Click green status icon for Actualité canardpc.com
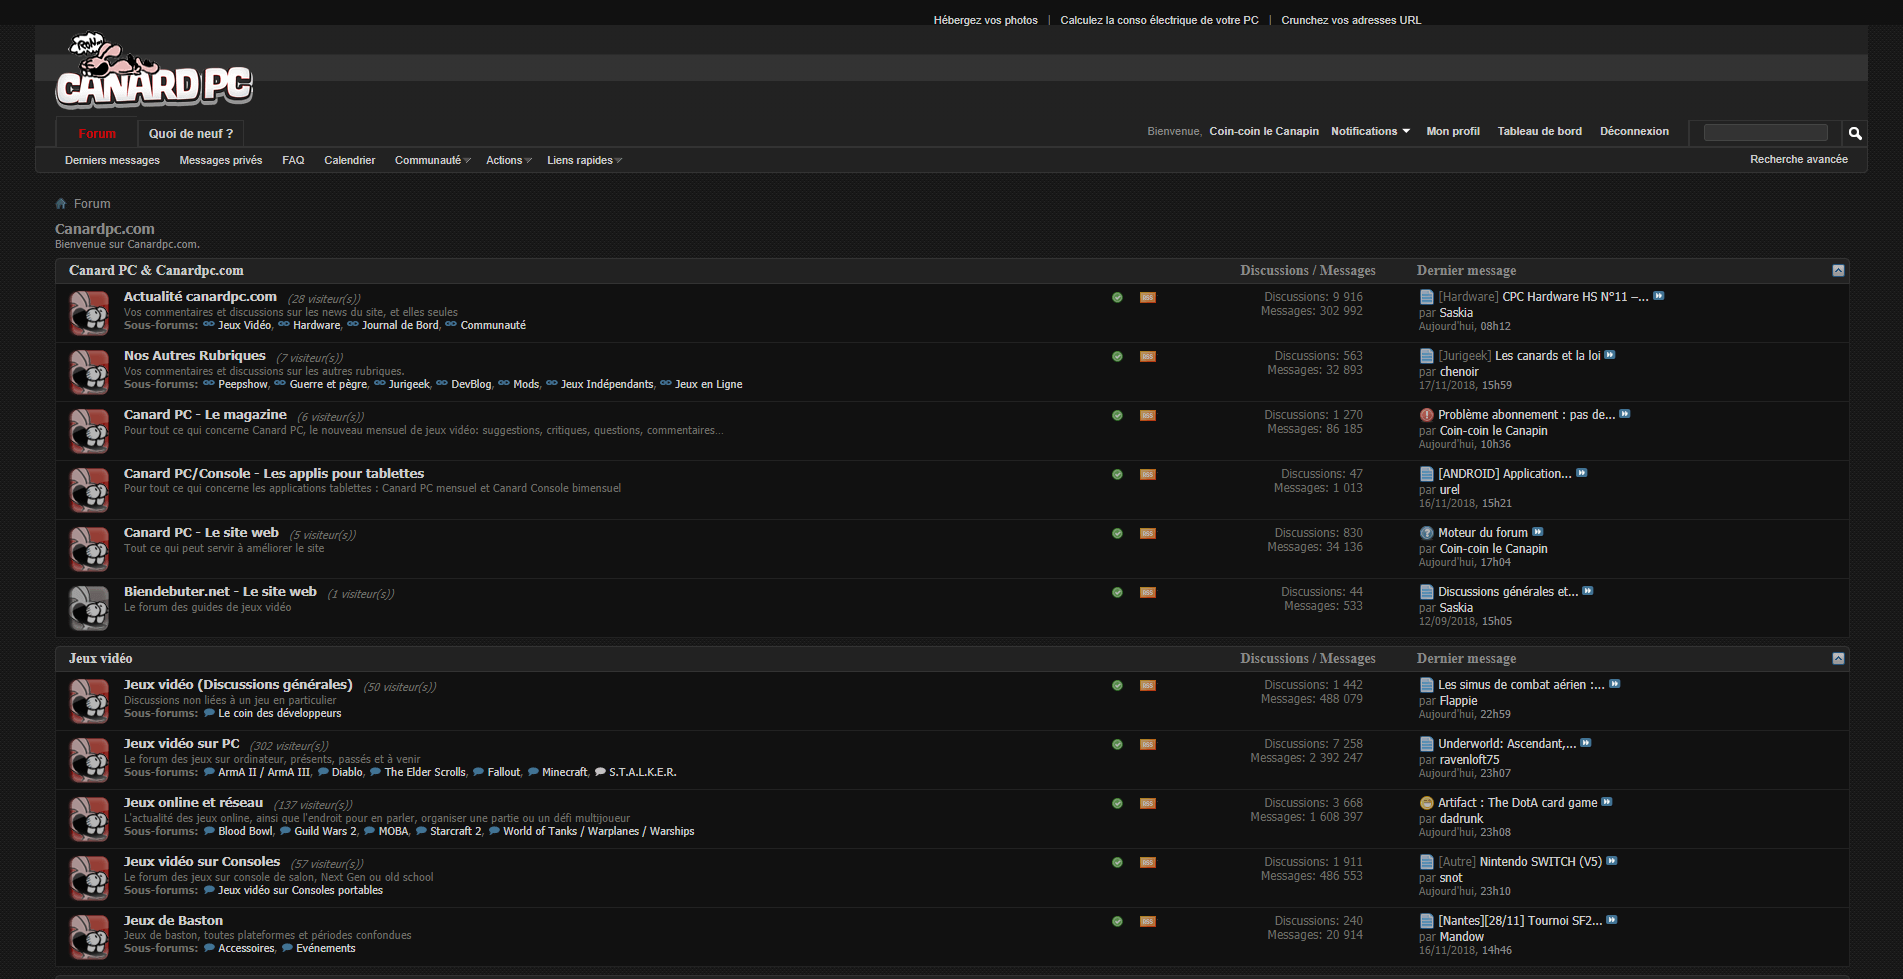Screen dimensions: 1903x979 click(x=1117, y=297)
